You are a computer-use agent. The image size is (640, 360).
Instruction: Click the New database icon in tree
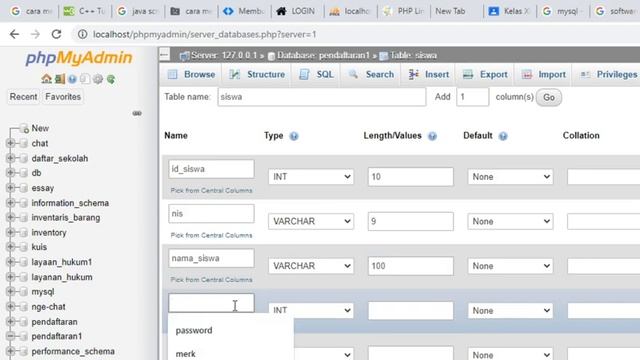pyautogui.click(x=24, y=129)
